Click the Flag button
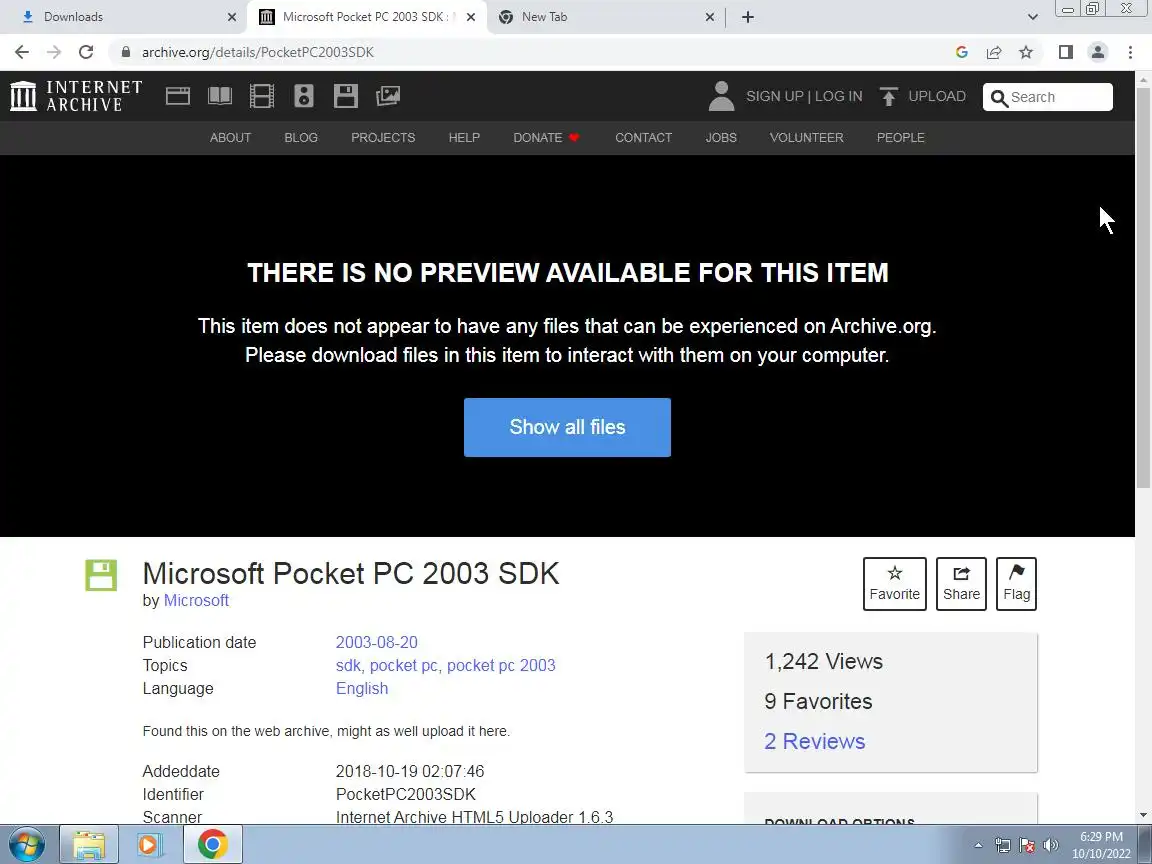 (x=1016, y=584)
